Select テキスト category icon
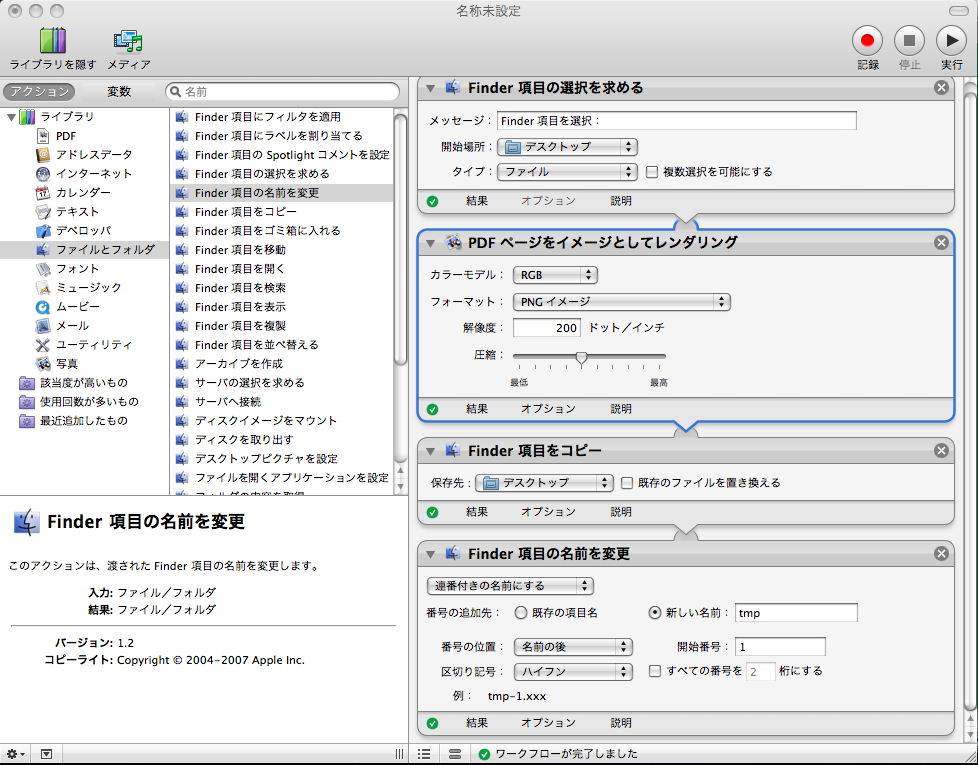The height and width of the screenshot is (765, 978). 43,212
